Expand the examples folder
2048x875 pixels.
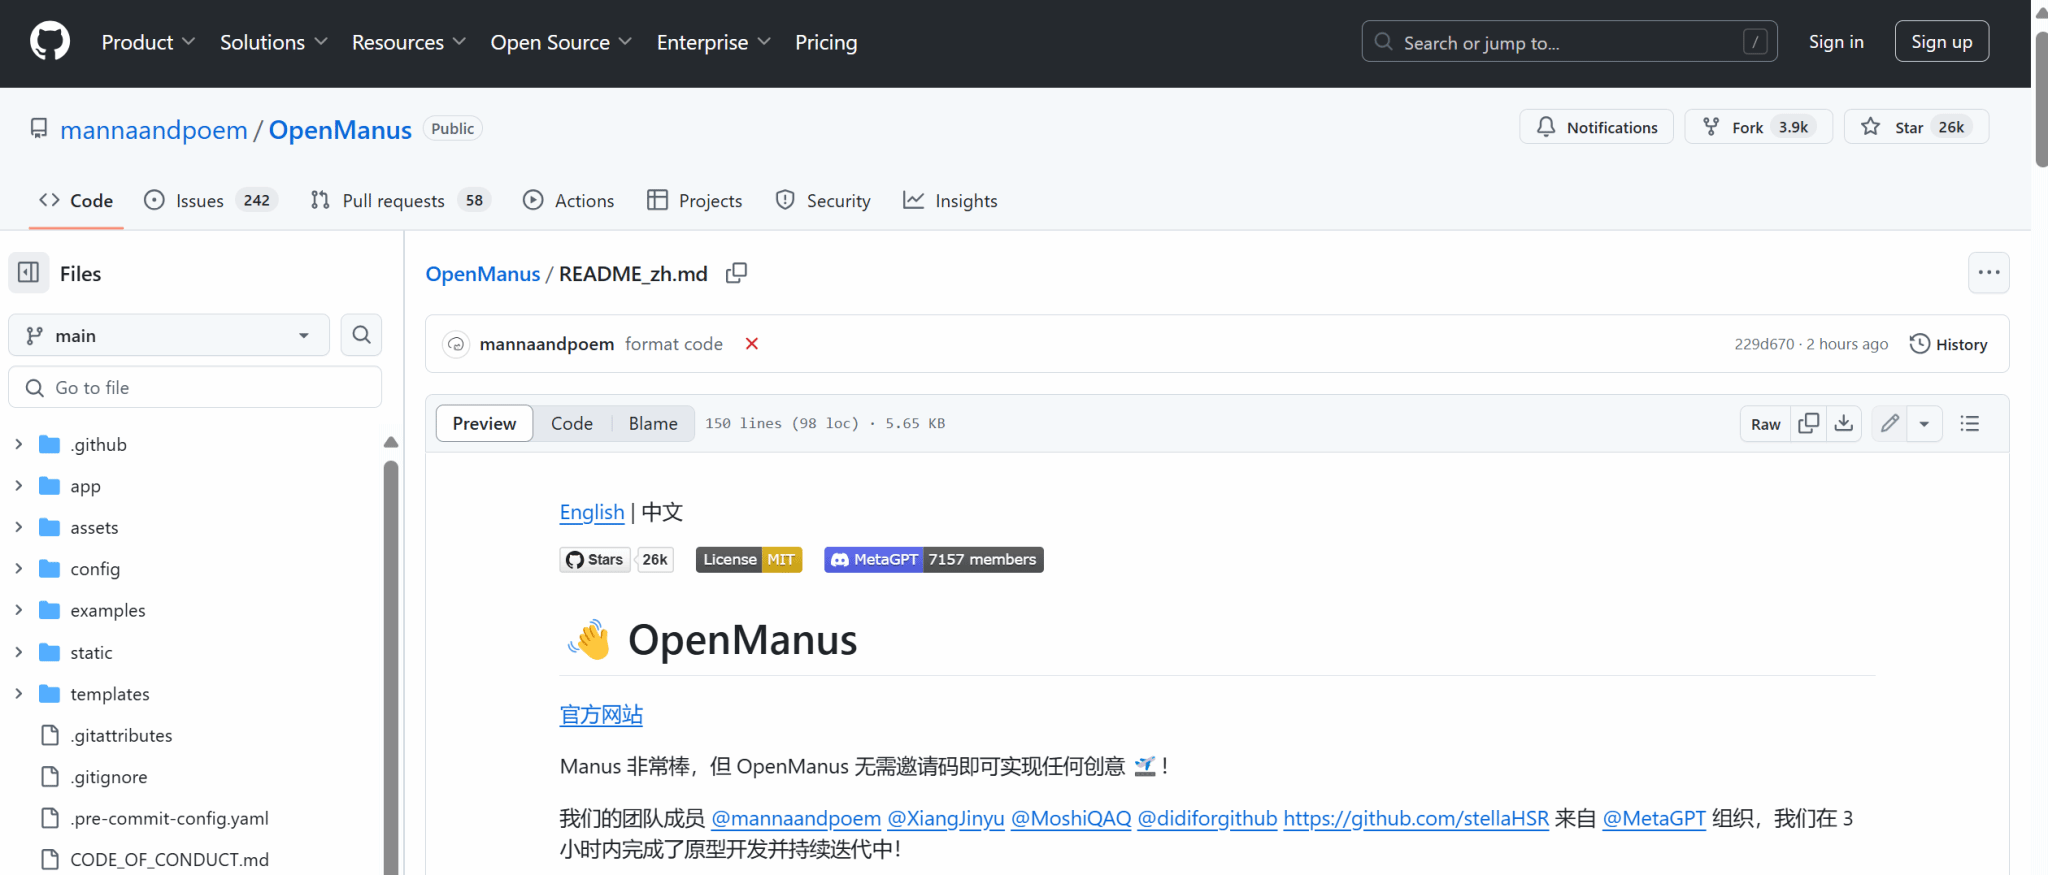18,610
